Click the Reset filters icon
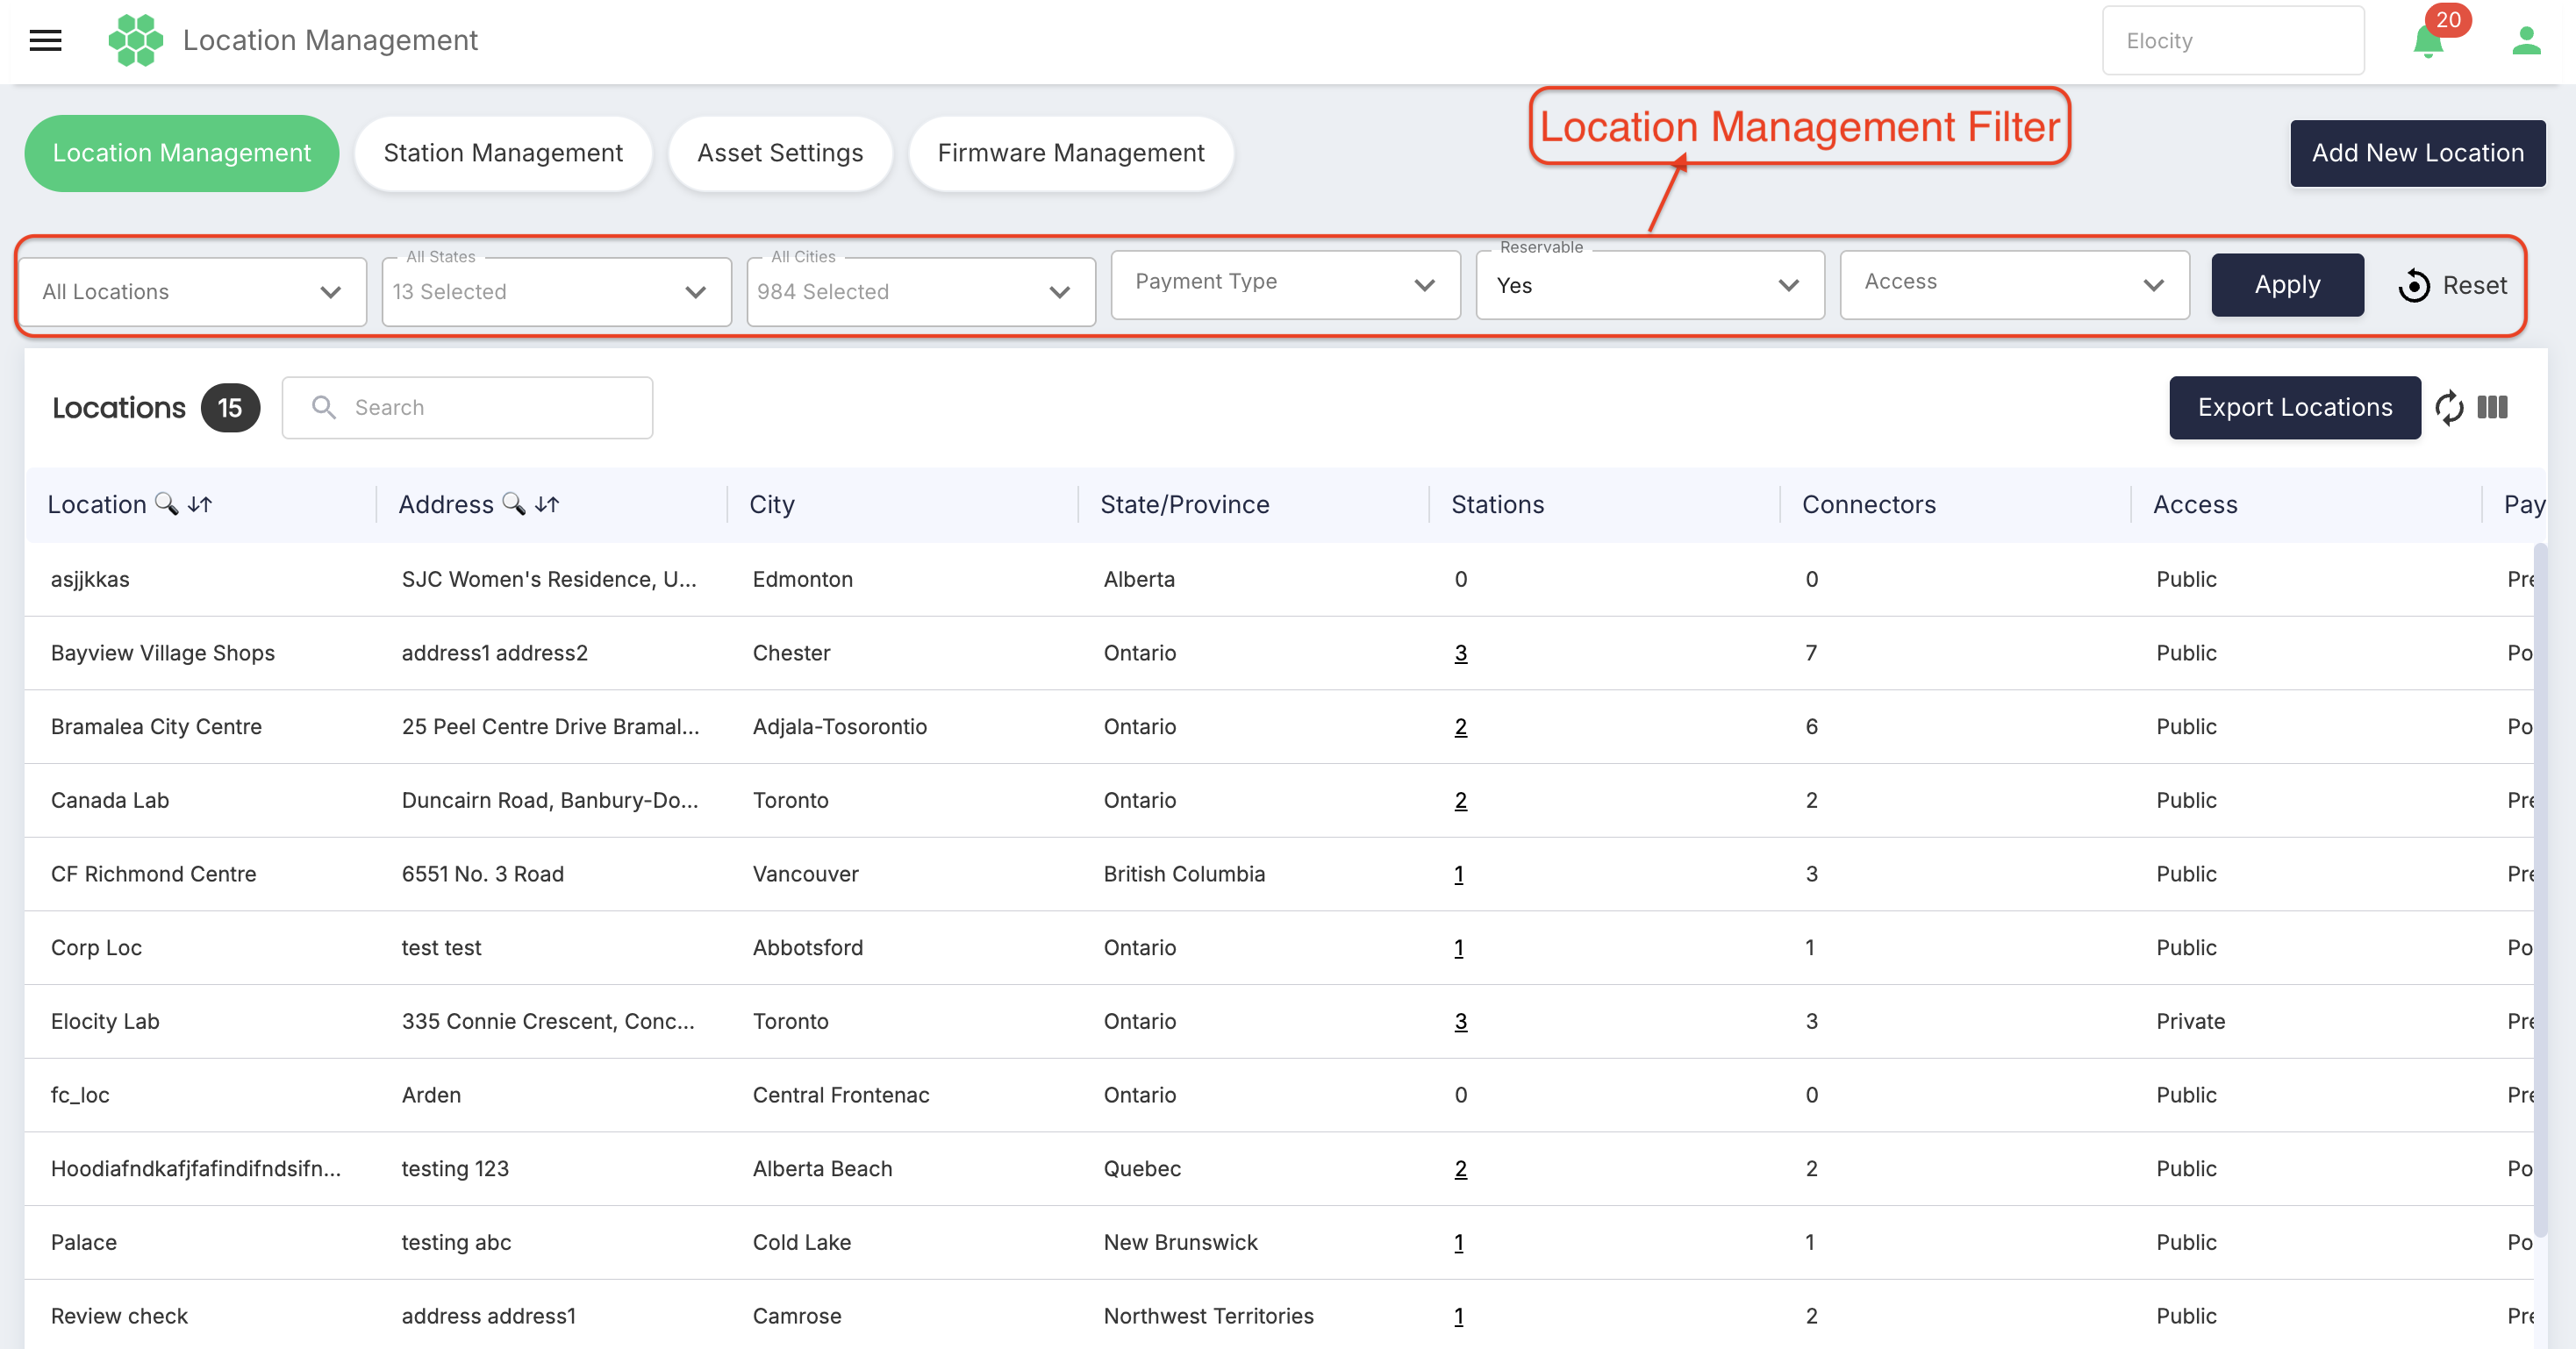The width and height of the screenshot is (2576, 1349). click(2413, 286)
